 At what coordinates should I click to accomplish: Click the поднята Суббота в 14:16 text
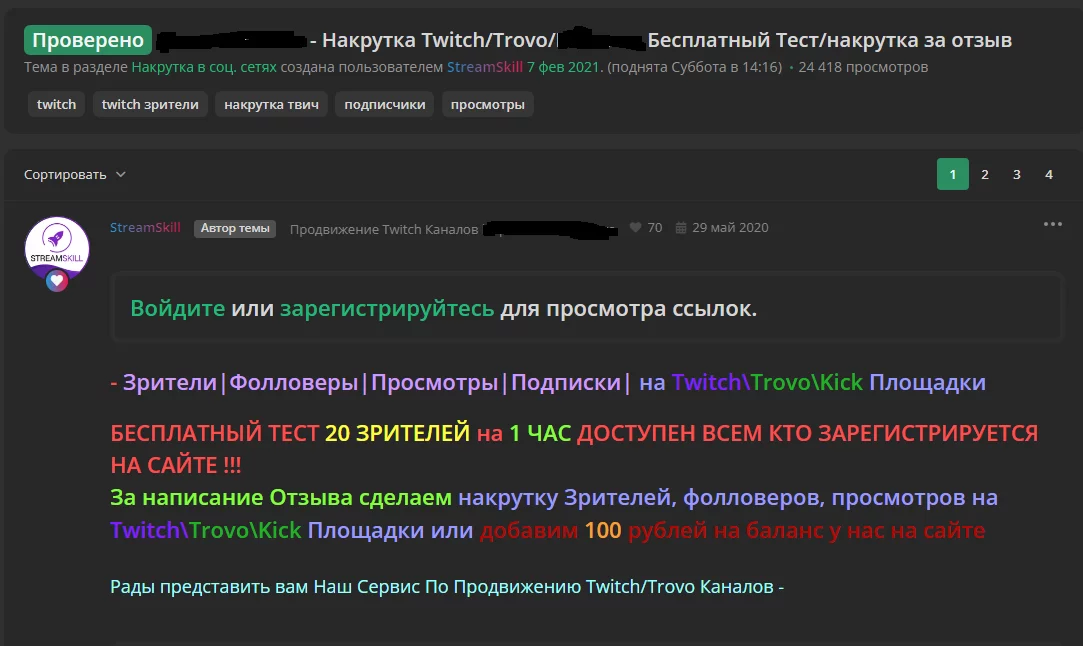695,67
